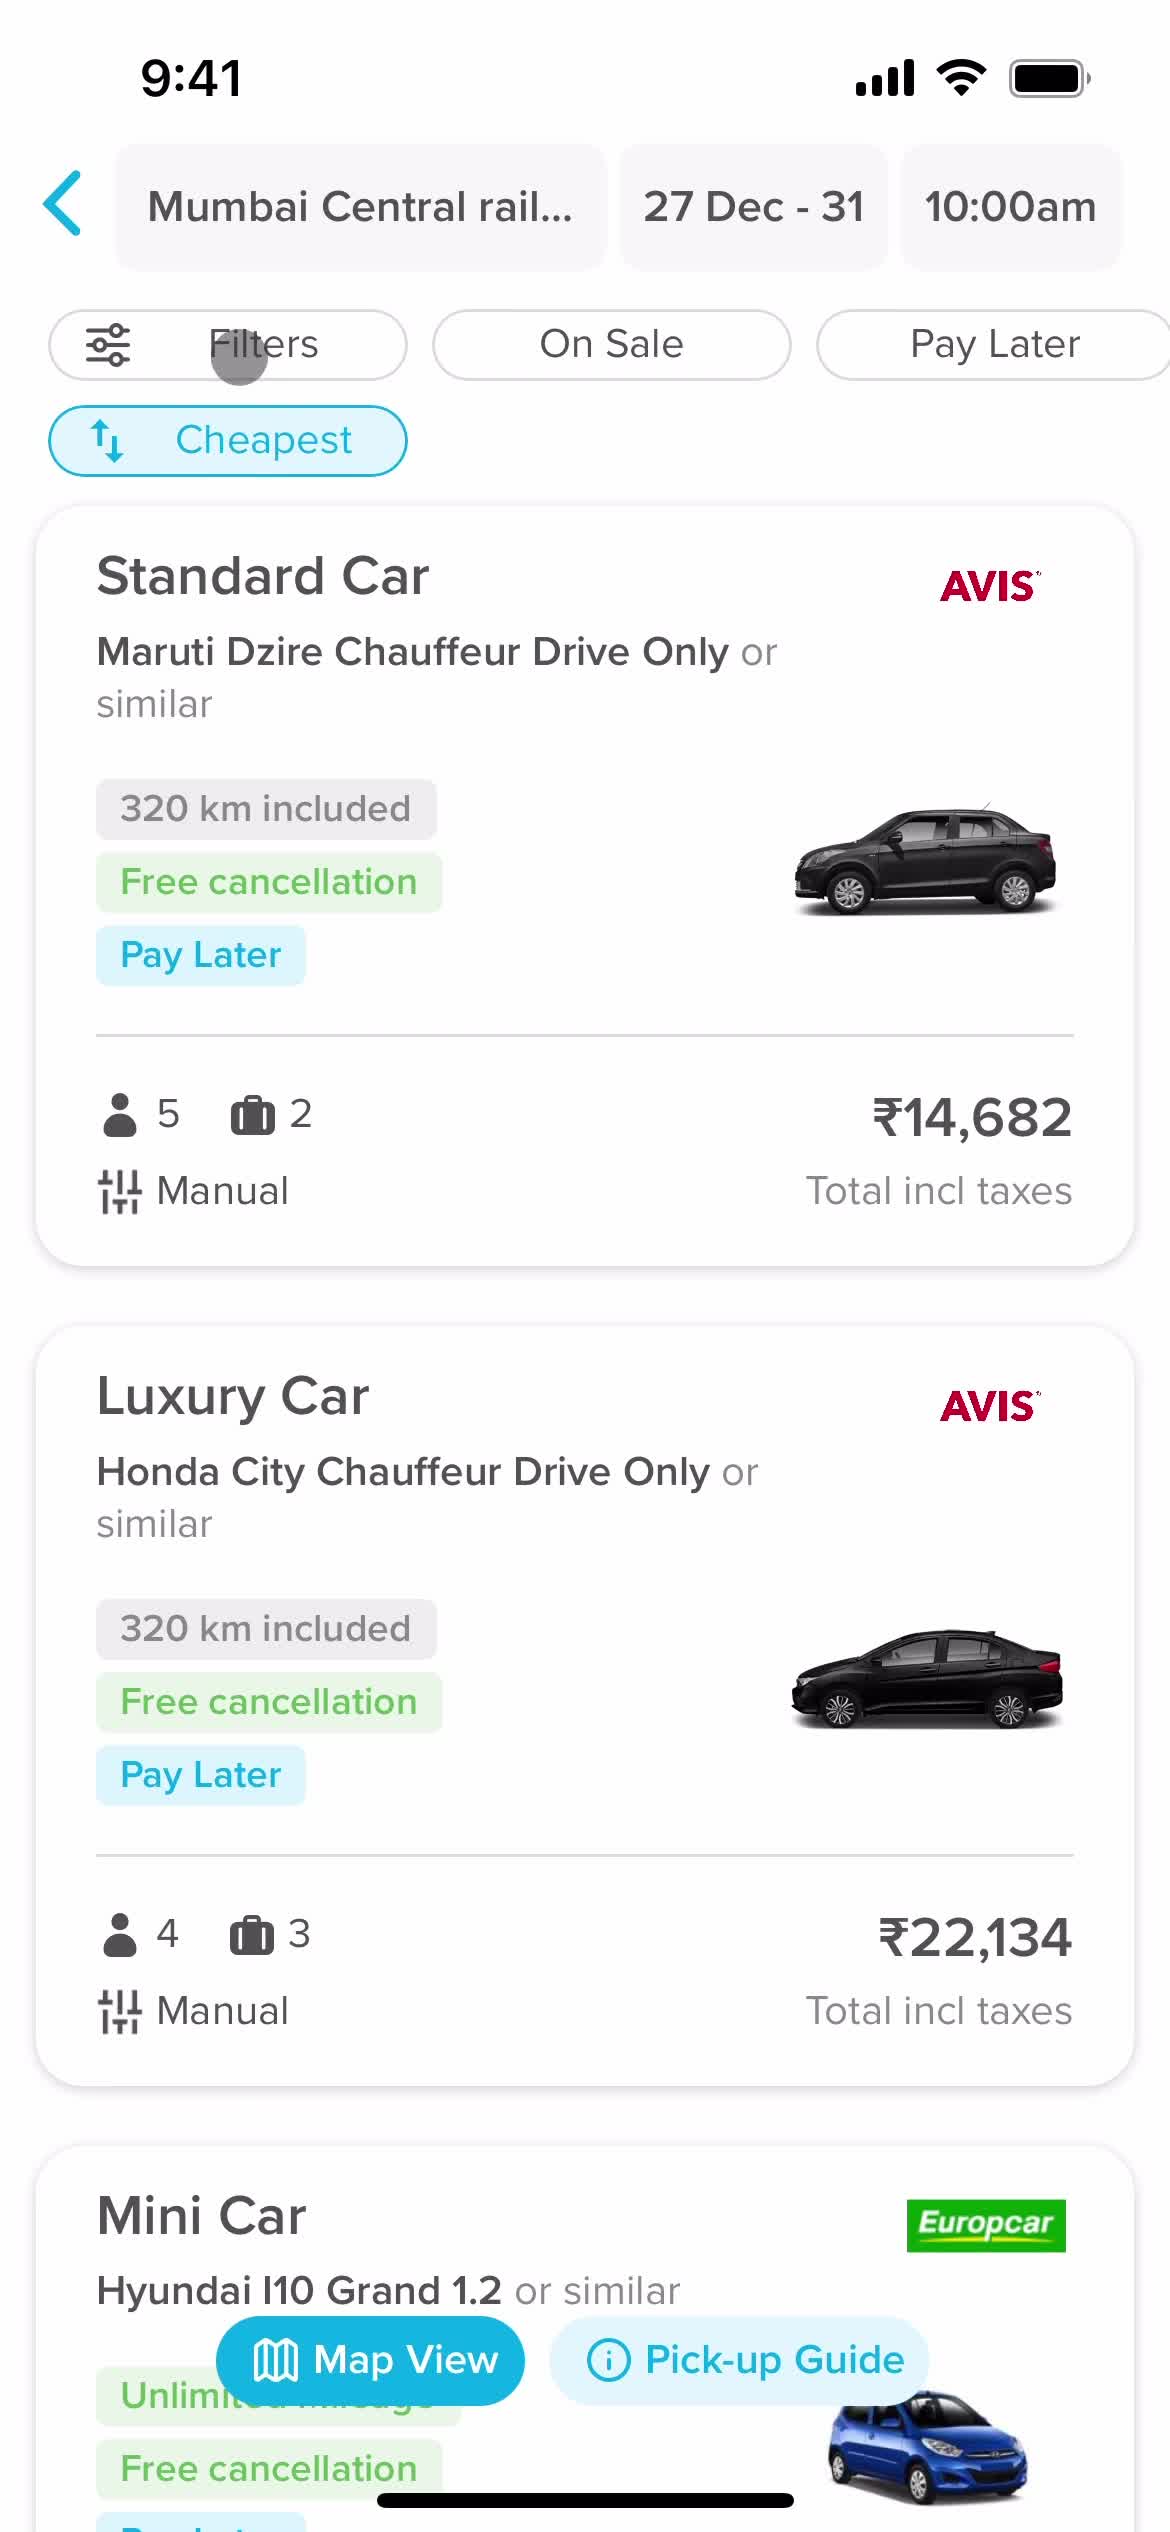Edit the Mumbai Central rail... location field

(x=361, y=207)
